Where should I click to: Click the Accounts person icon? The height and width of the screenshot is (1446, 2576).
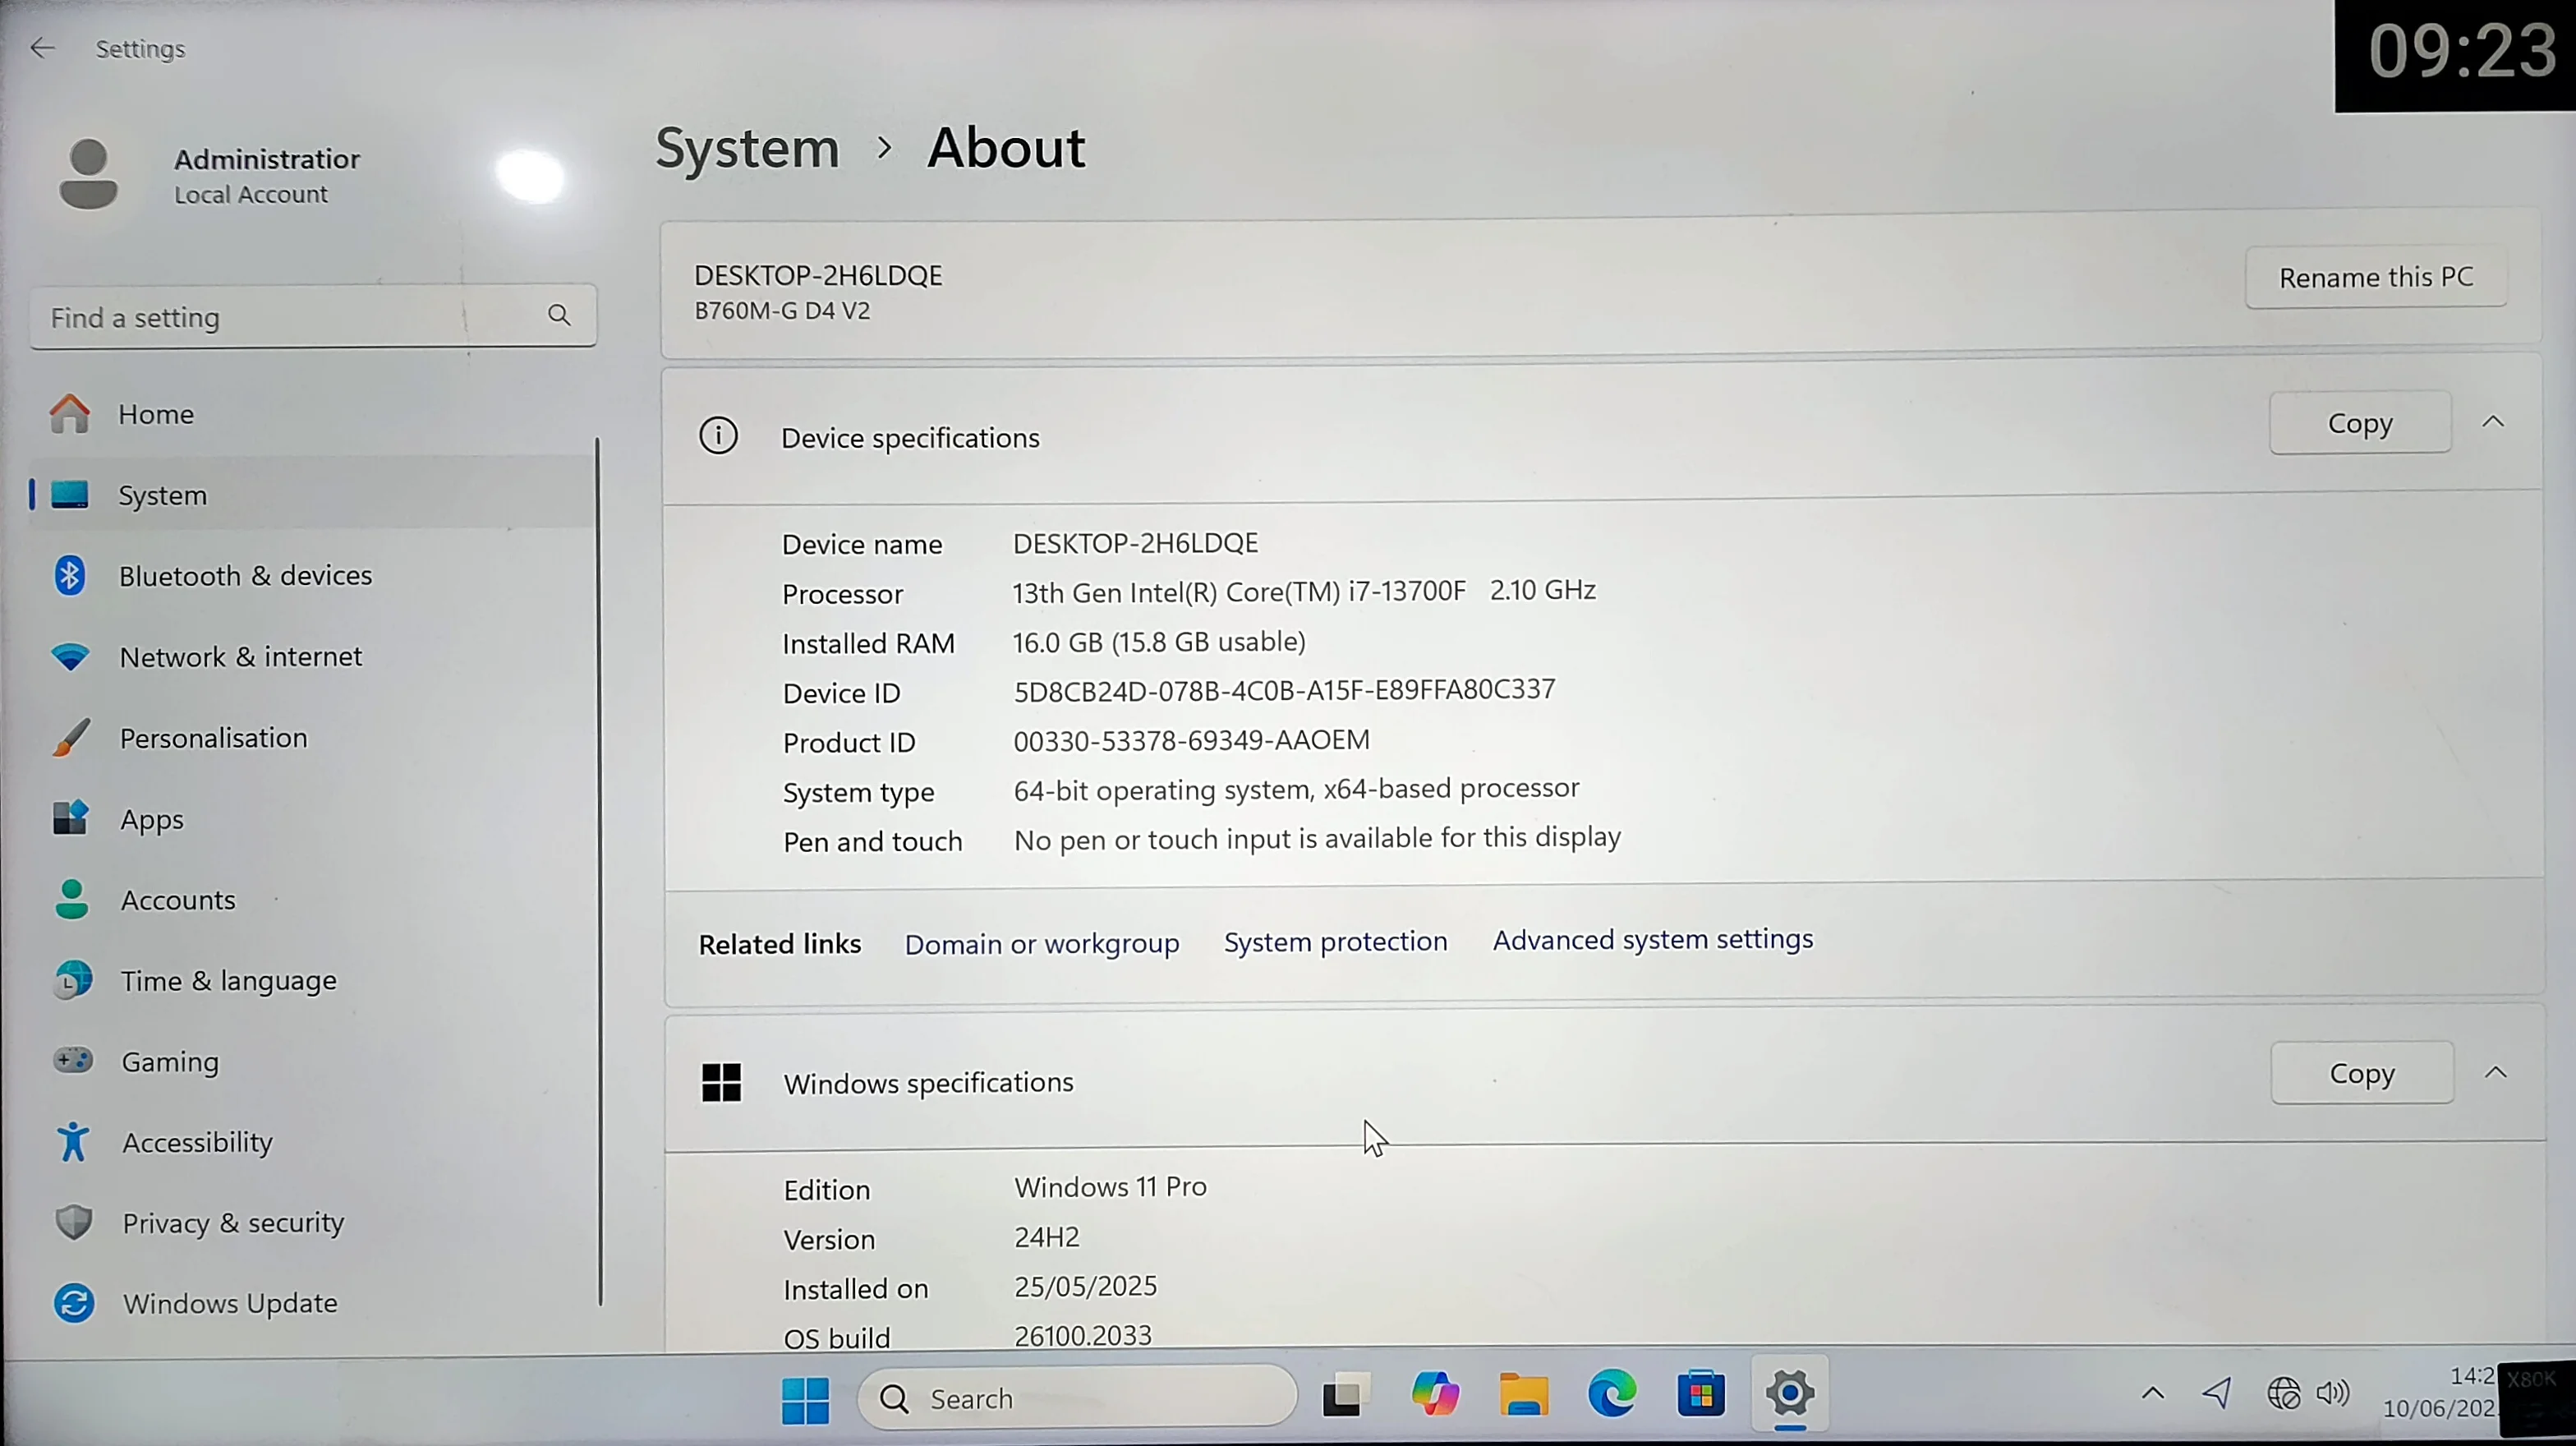click(71, 899)
